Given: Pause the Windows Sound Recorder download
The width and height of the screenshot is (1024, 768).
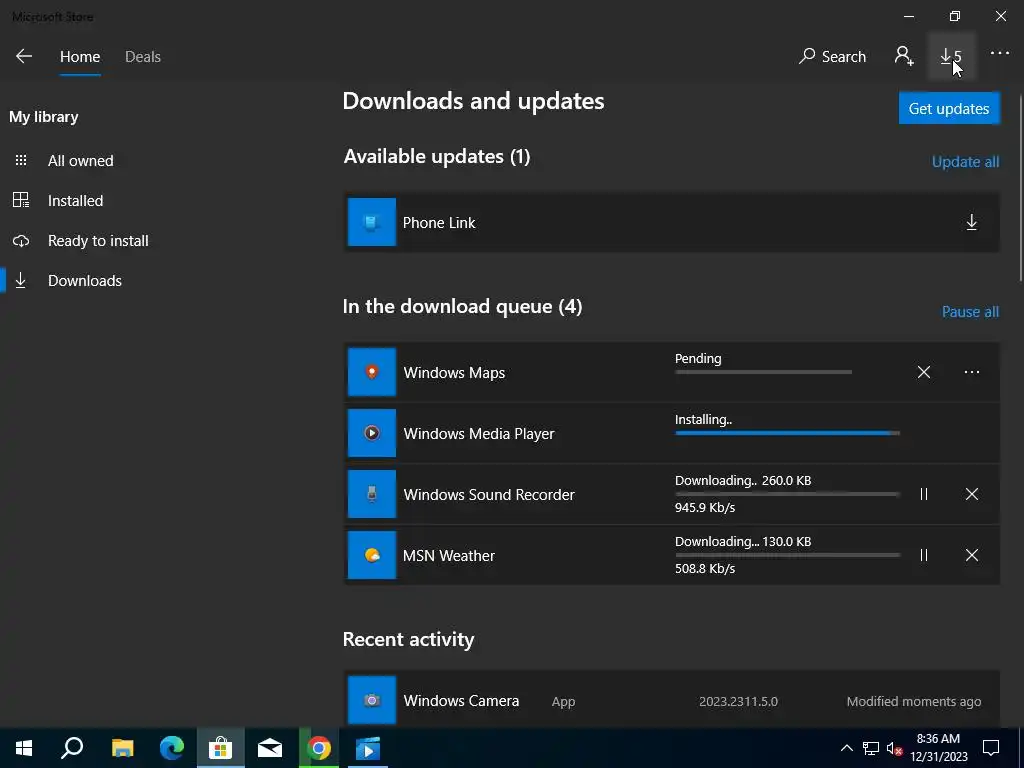Looking at the screenshot, I should (x=923, y=494).
